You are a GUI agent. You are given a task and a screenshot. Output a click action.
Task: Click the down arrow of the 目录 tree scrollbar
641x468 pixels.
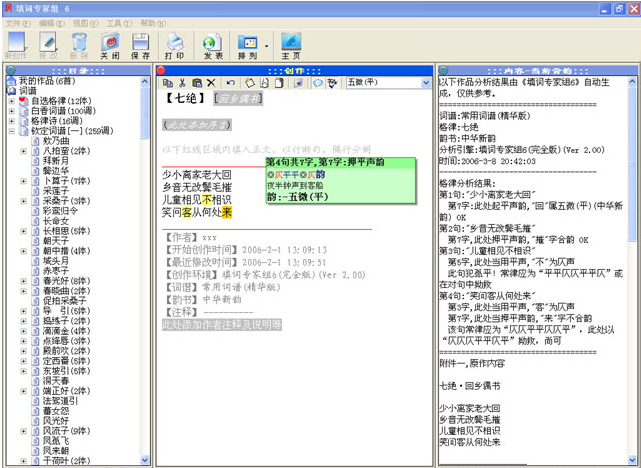coord(145,460)
